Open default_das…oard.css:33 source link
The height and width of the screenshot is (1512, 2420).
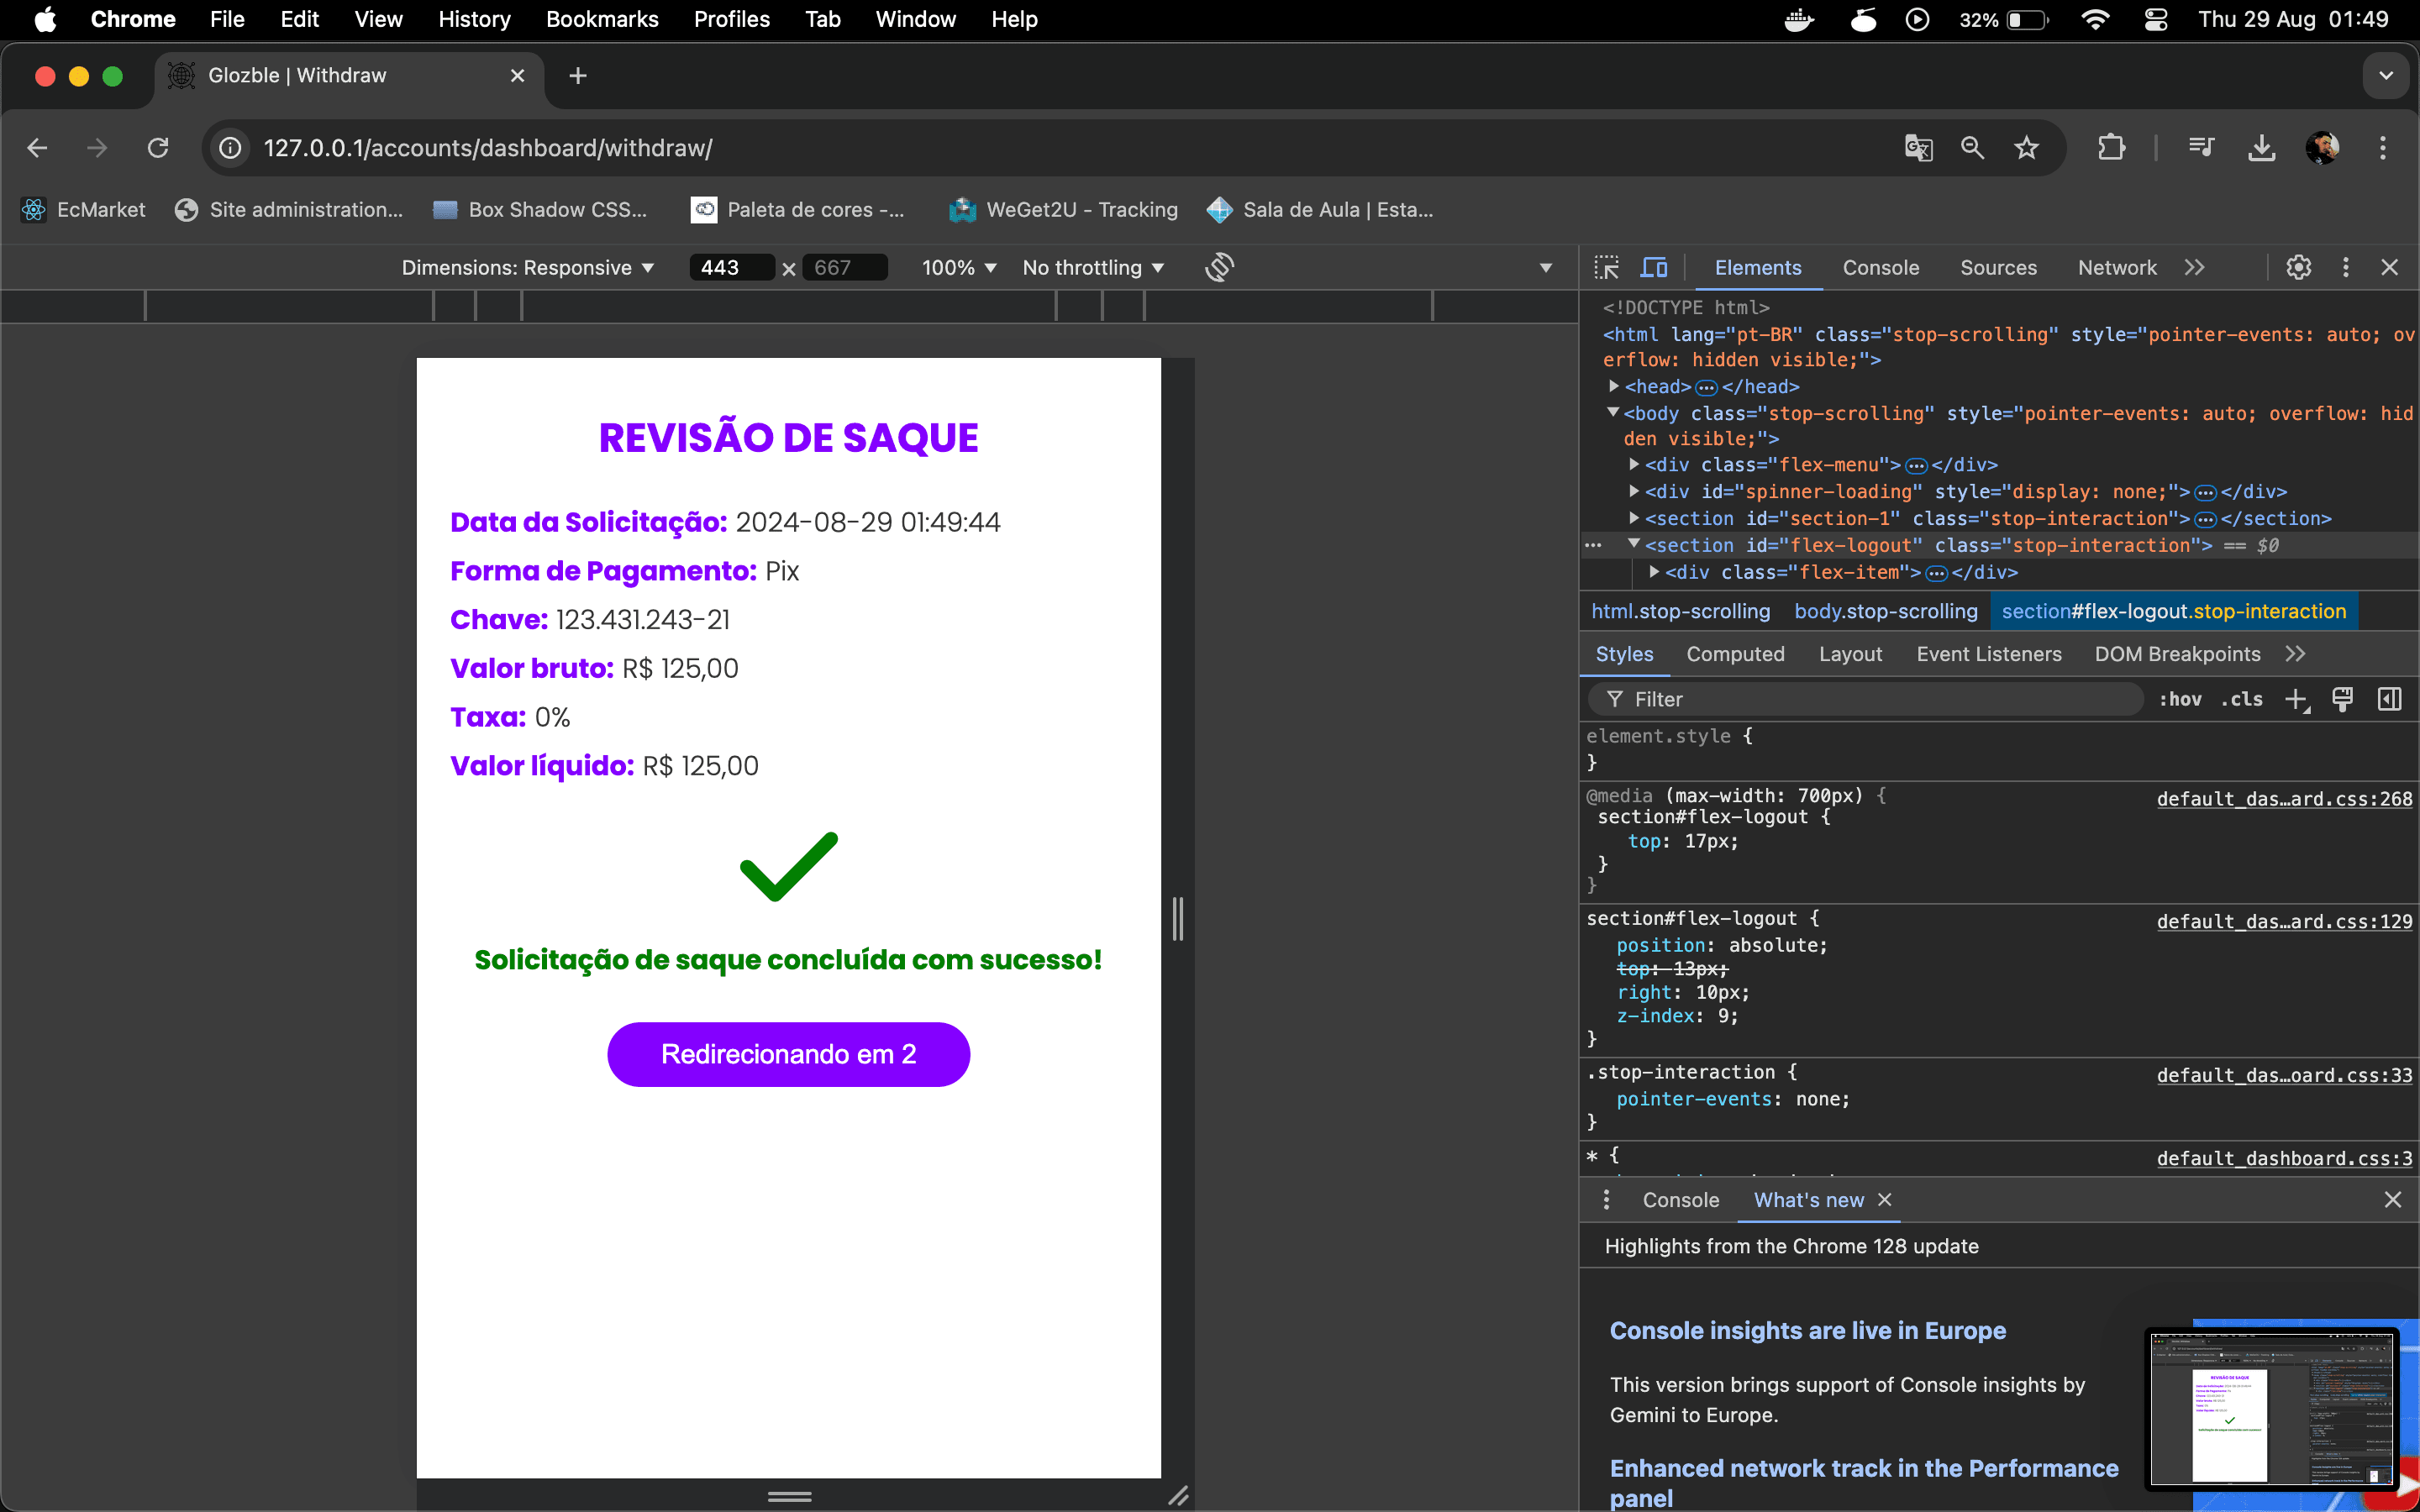[x=2284, y=1076]
